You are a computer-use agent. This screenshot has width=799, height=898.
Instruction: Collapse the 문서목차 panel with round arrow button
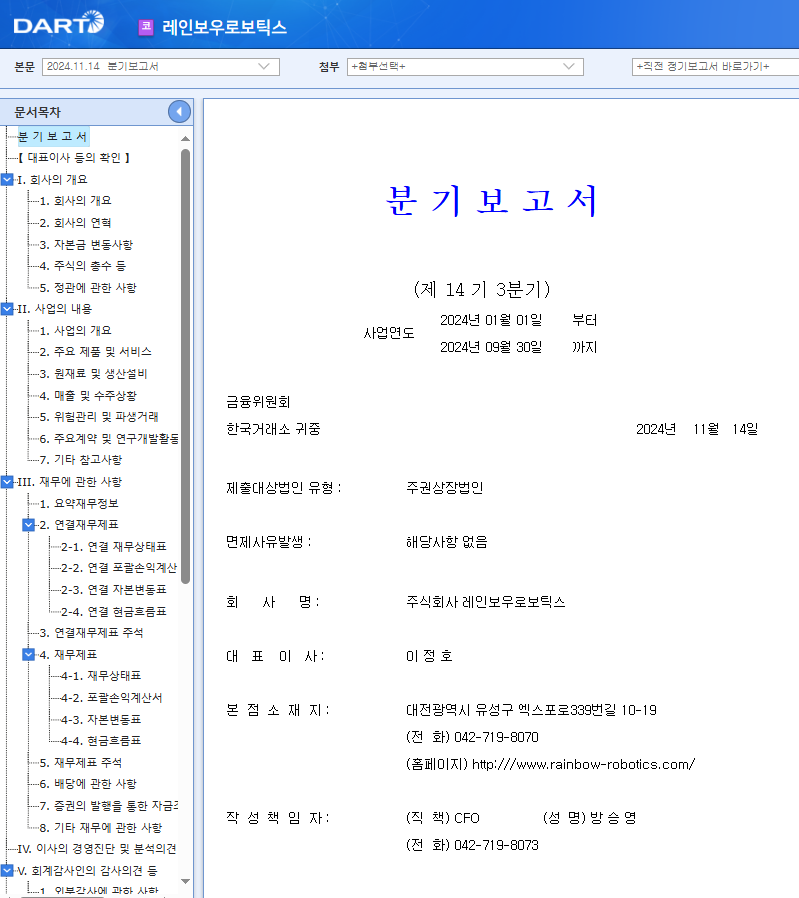coord(179,111)
